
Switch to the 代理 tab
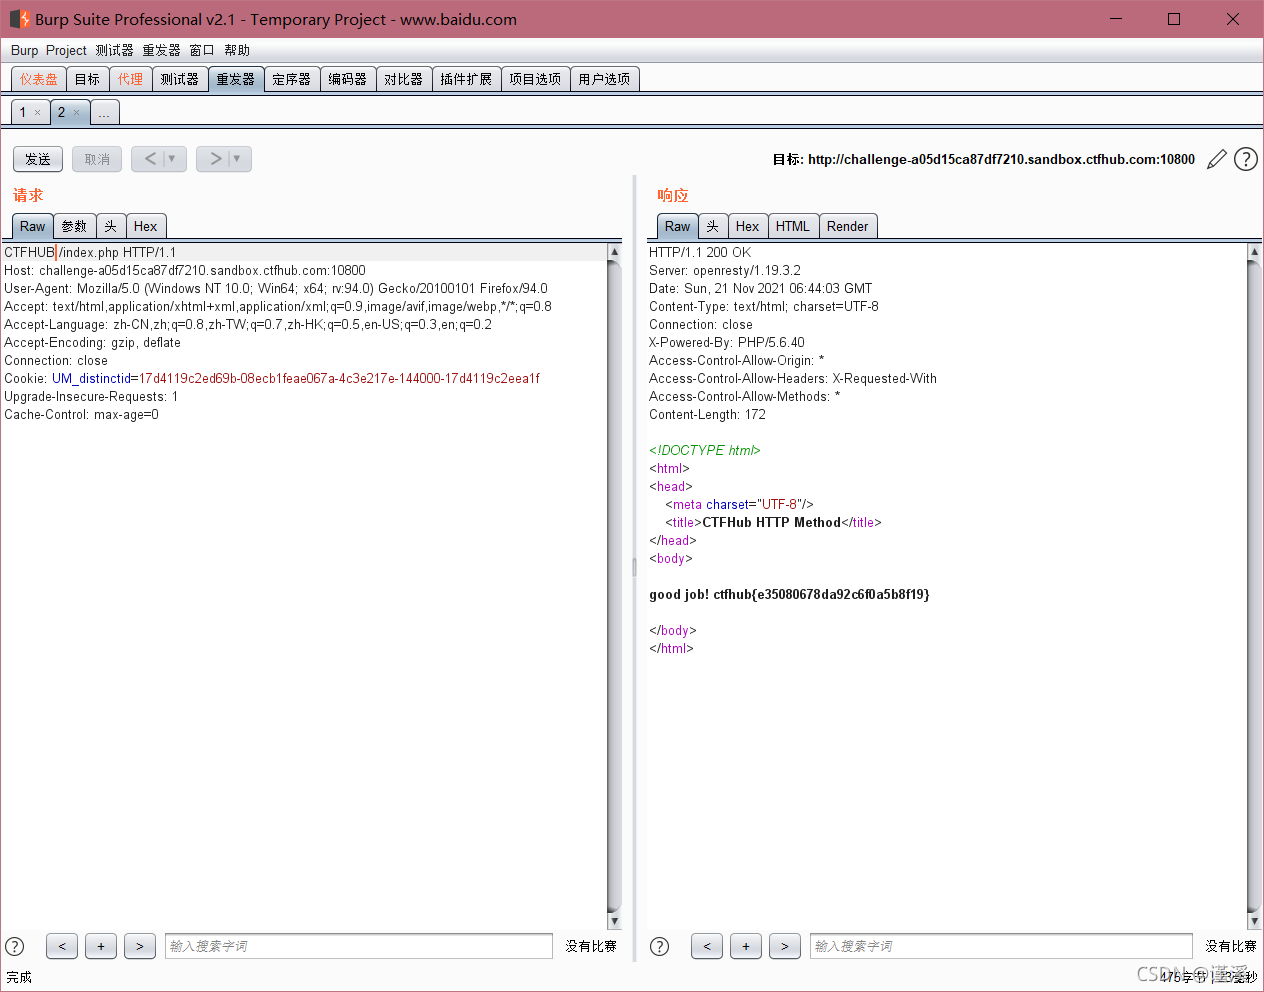[x=131, y=79]
